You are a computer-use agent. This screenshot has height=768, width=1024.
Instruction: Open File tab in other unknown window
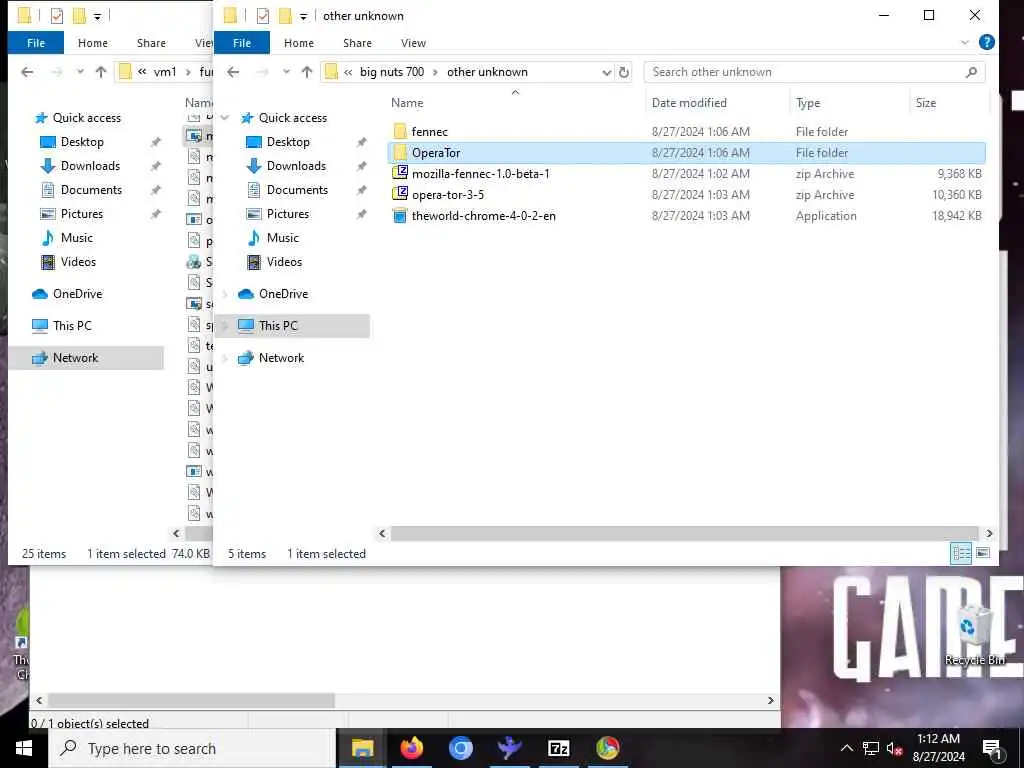click(242, 42)
